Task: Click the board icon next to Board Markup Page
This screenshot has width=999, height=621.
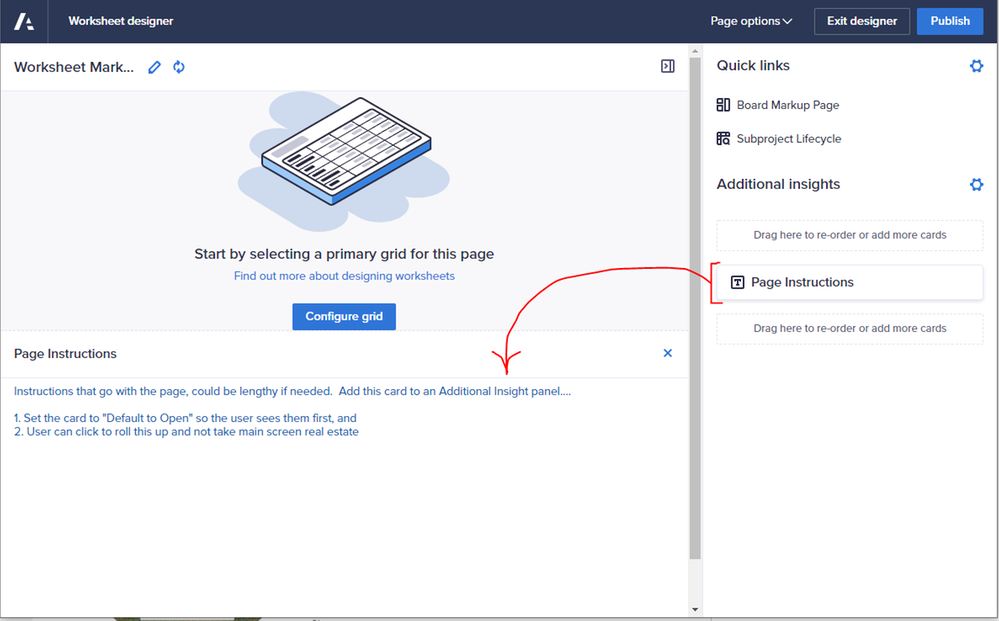Action: 723,105
